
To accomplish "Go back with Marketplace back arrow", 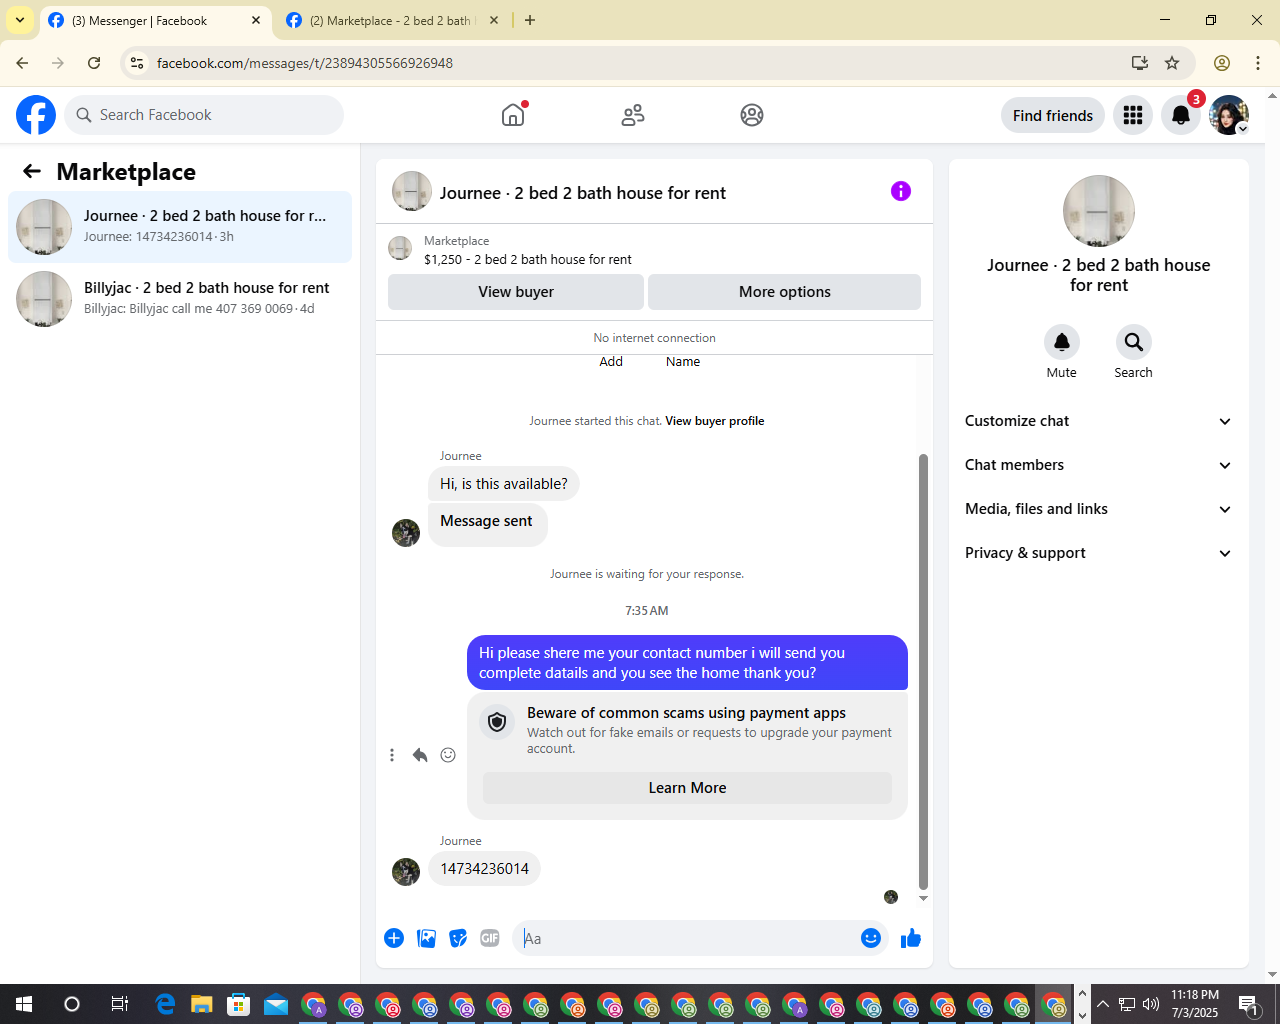I will pyautogui.click(x=32, y=172).
